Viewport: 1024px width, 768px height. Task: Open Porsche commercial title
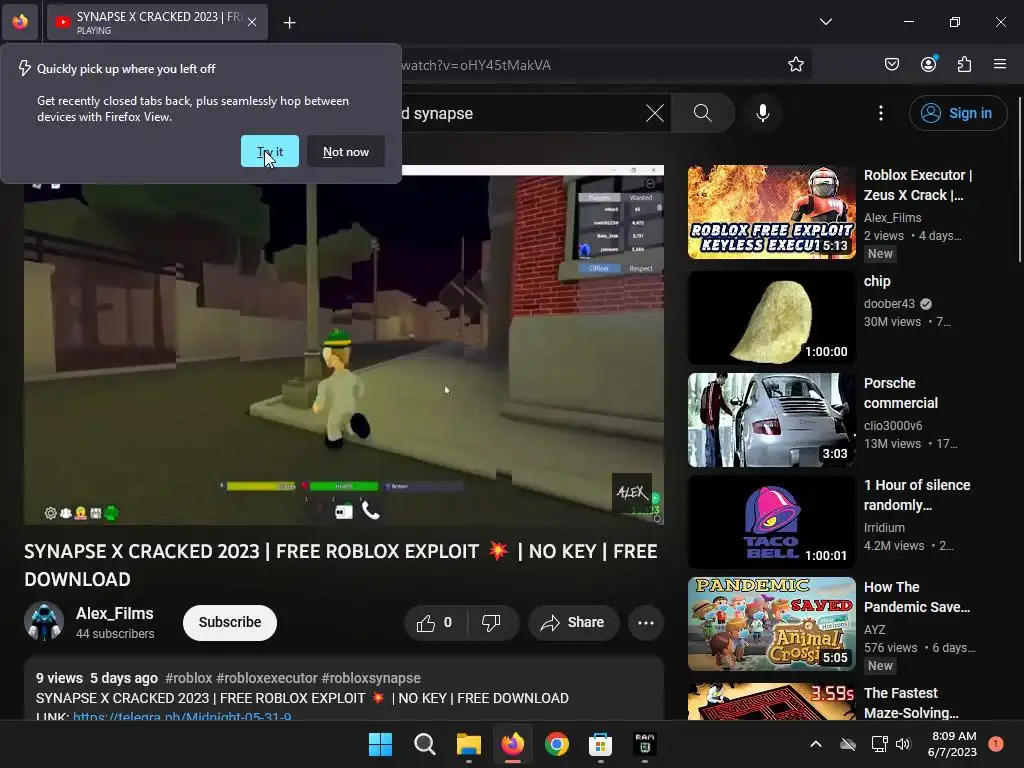[x=901, y=393]
